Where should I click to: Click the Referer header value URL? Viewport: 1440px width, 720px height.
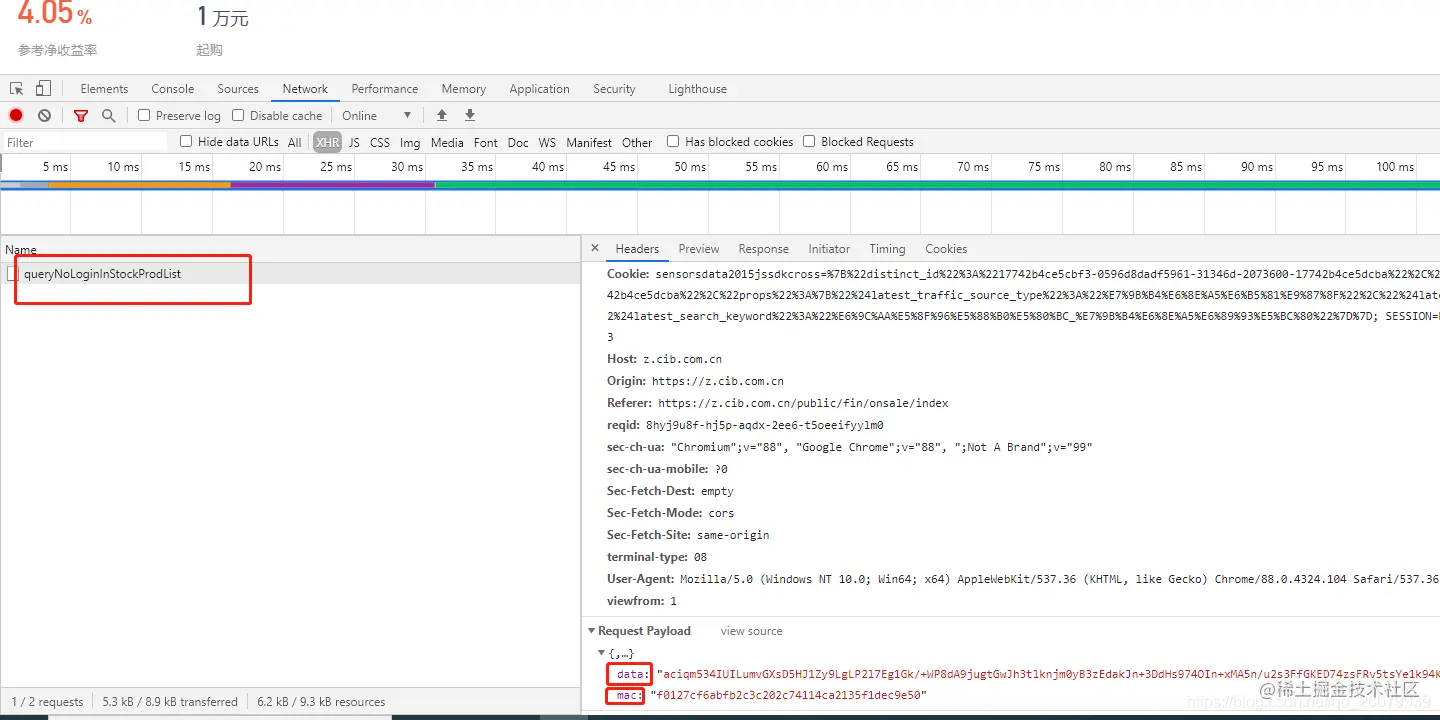[x=803, y=403]
